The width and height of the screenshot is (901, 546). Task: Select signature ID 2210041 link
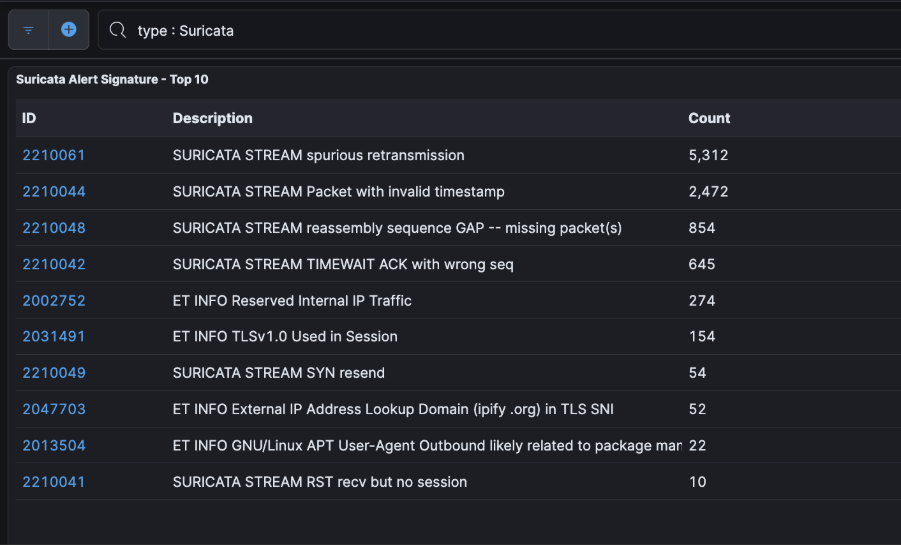pos(54,482)
